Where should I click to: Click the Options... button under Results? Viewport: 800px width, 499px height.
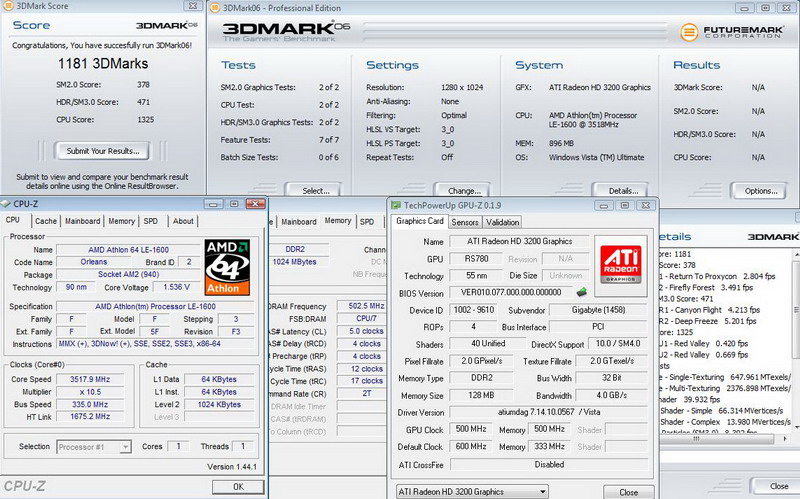(760, 191)
